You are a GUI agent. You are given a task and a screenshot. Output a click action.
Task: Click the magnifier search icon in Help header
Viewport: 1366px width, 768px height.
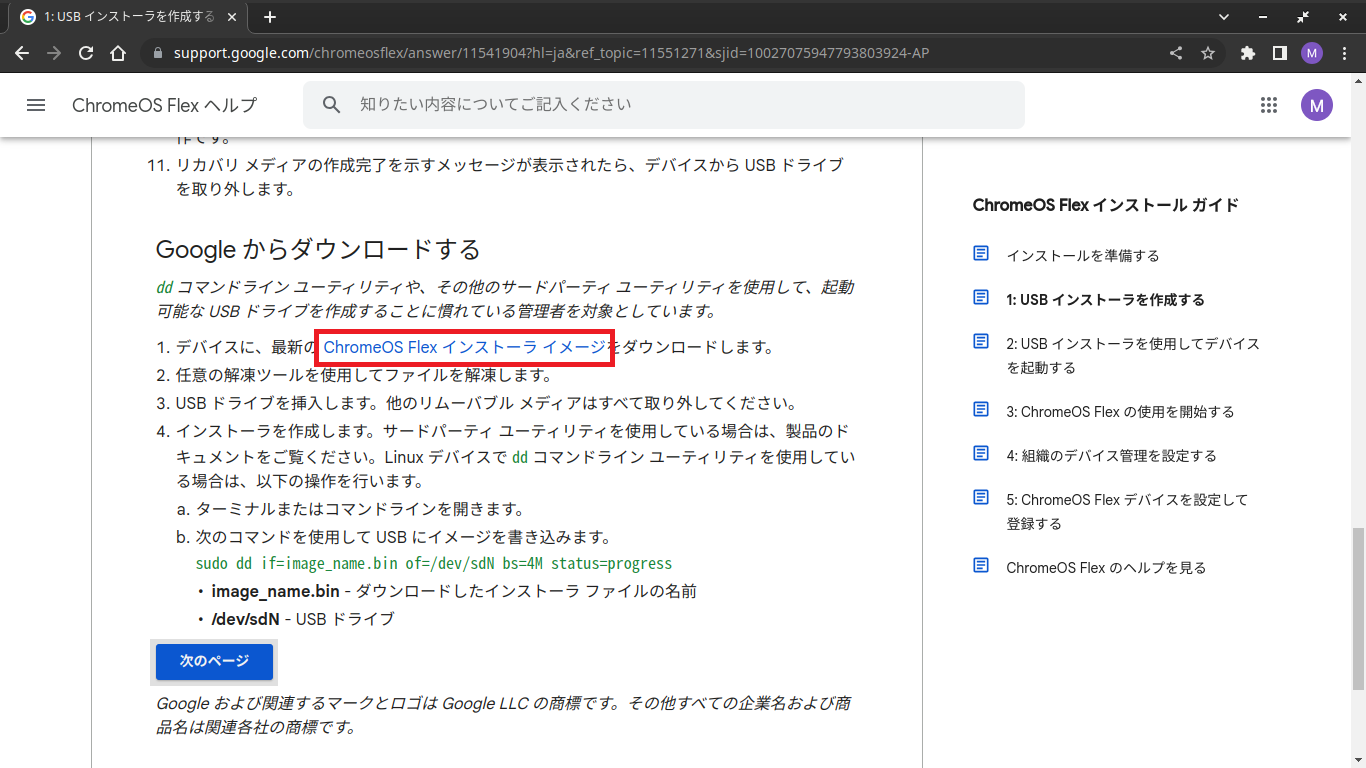[x=331, y=105]
